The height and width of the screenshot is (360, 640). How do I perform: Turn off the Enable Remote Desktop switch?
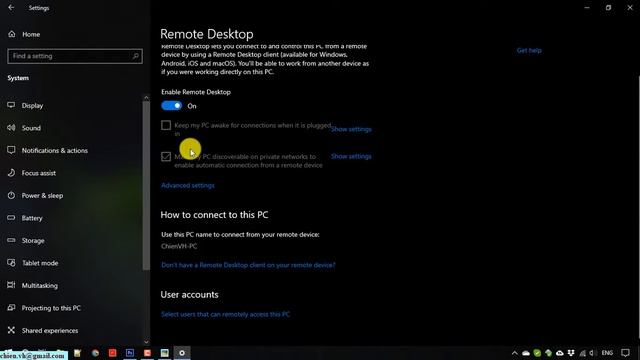(x=171, y=106)
